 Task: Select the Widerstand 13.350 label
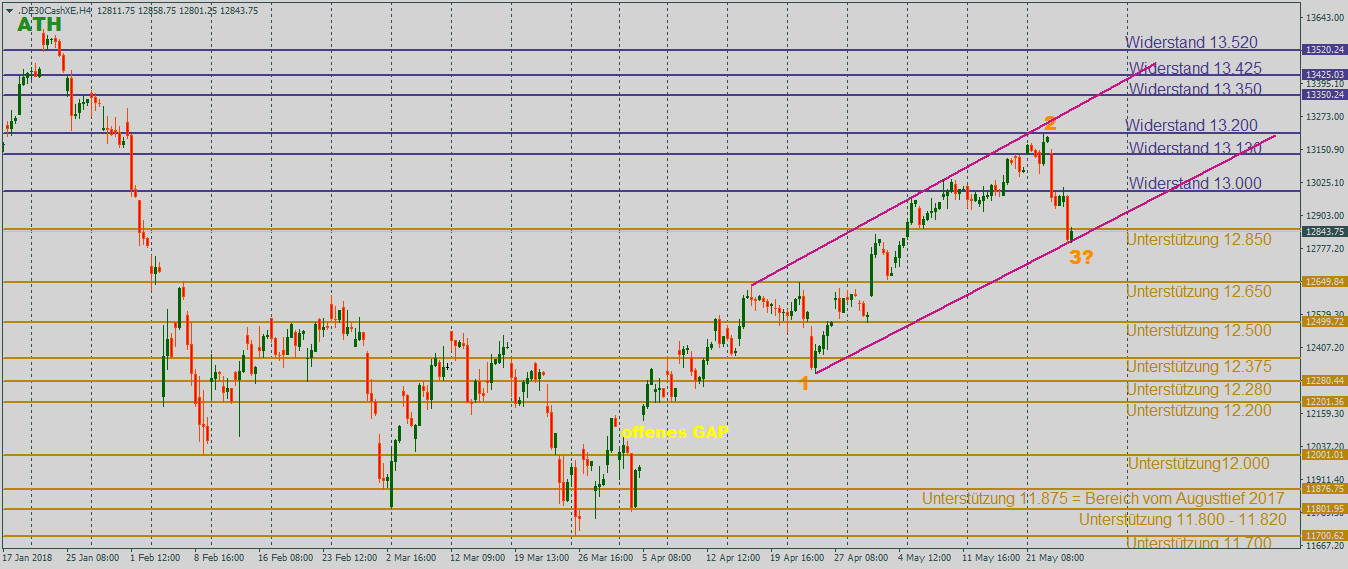pos(1195,89)
